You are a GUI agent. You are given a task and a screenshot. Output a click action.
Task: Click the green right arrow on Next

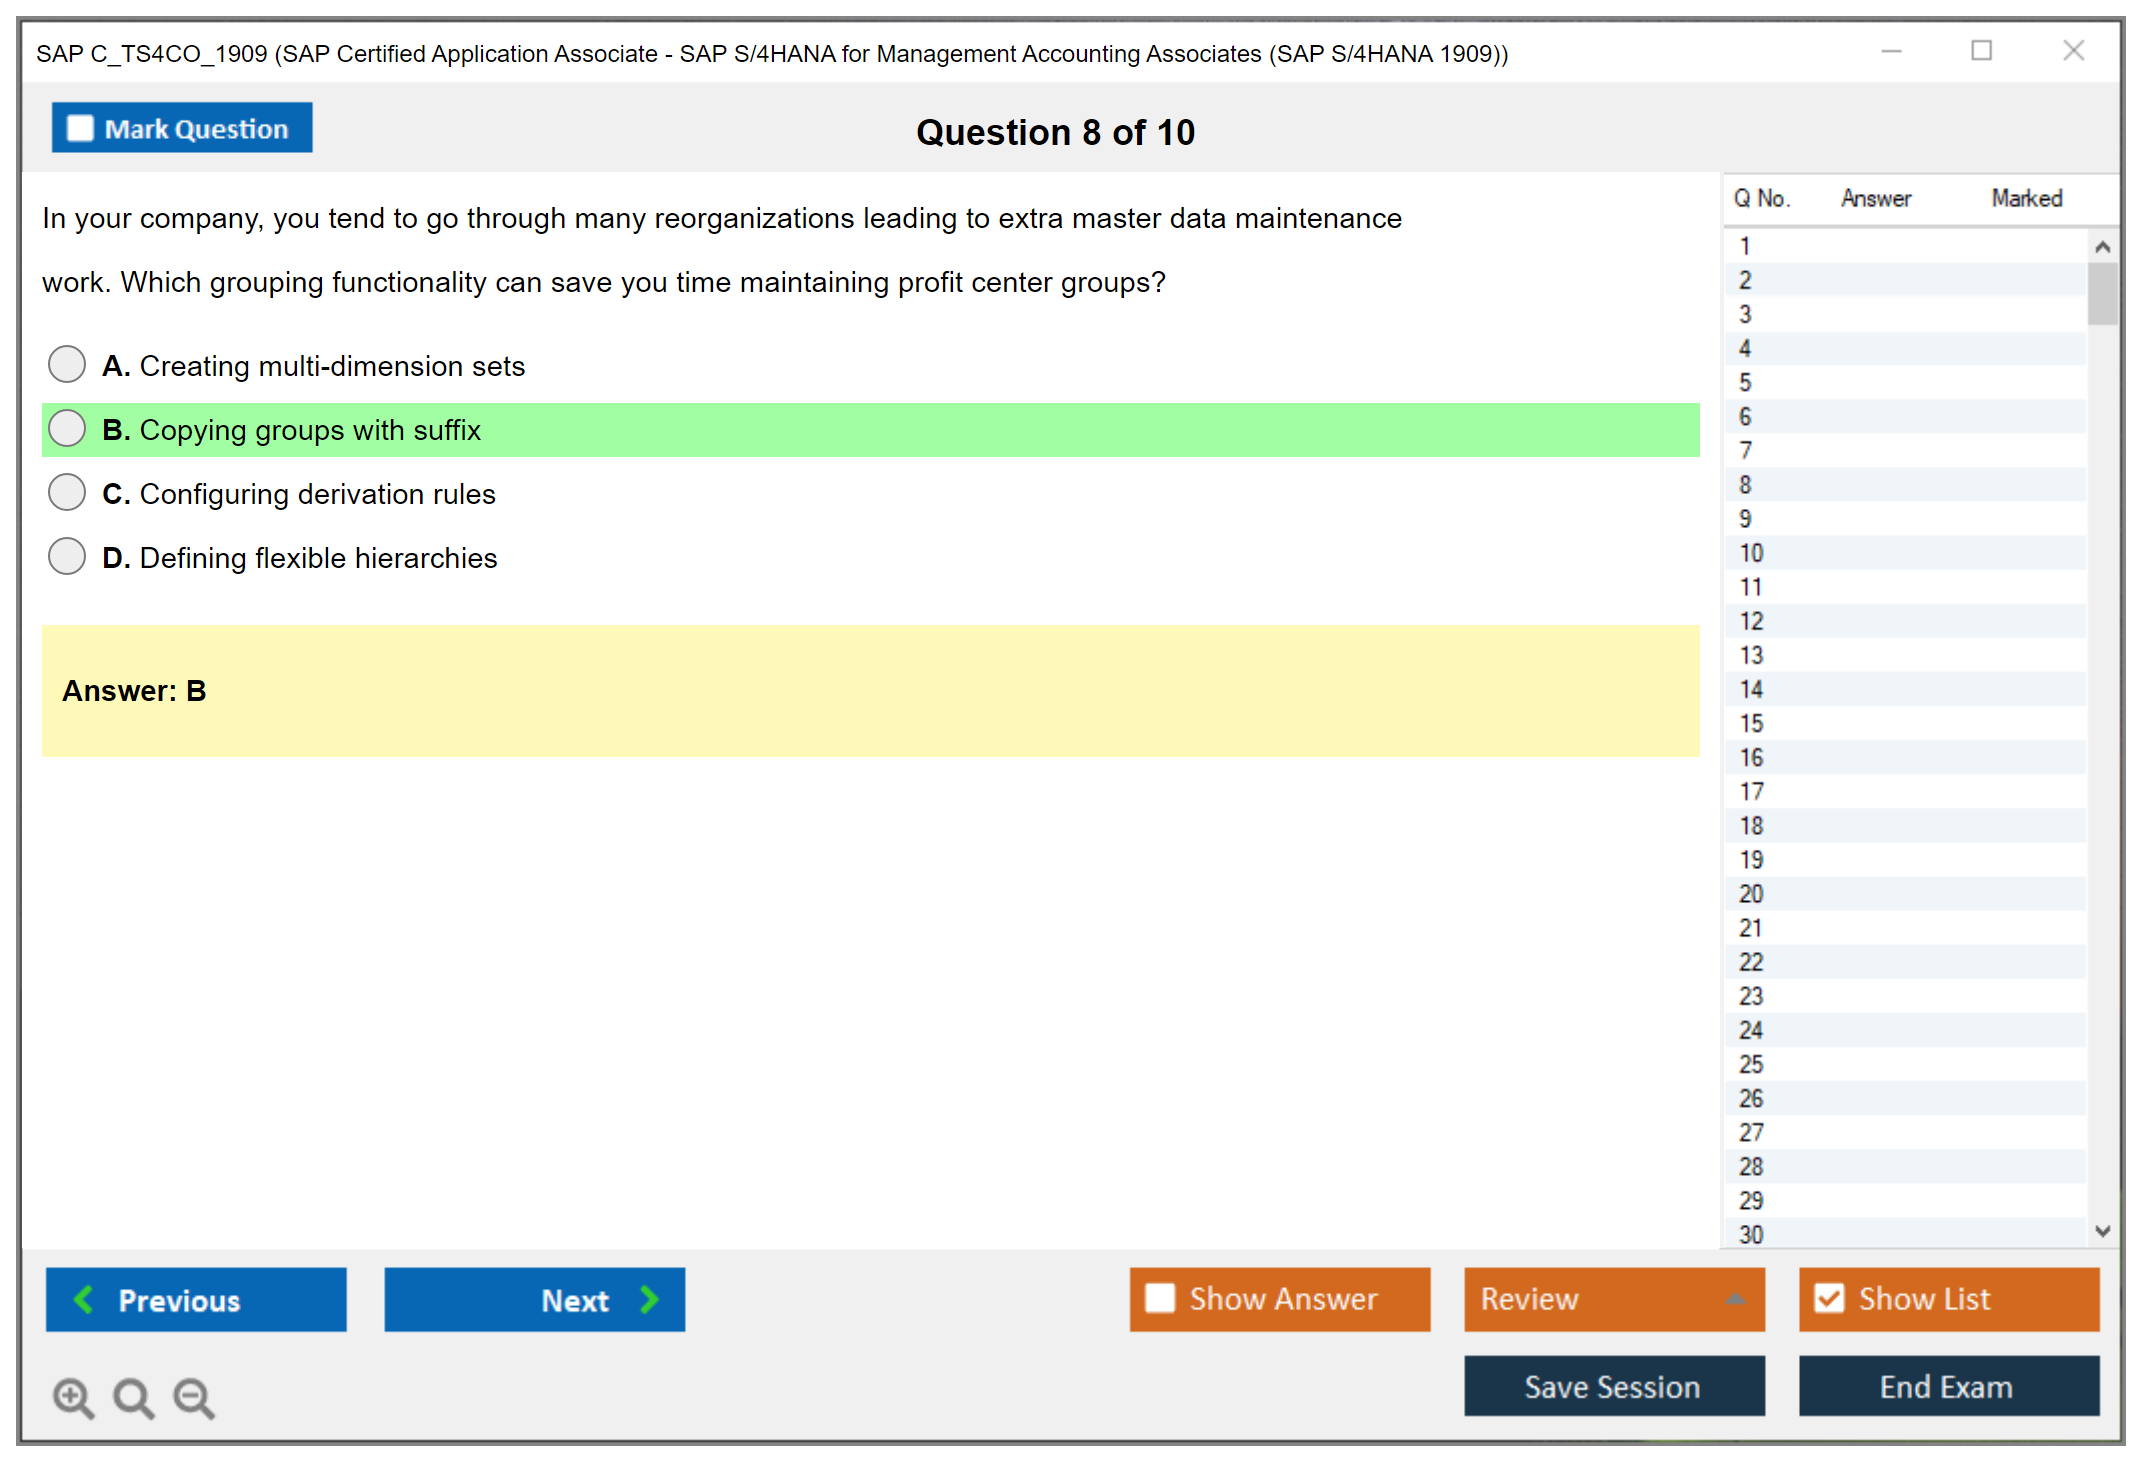[650, 1299]
